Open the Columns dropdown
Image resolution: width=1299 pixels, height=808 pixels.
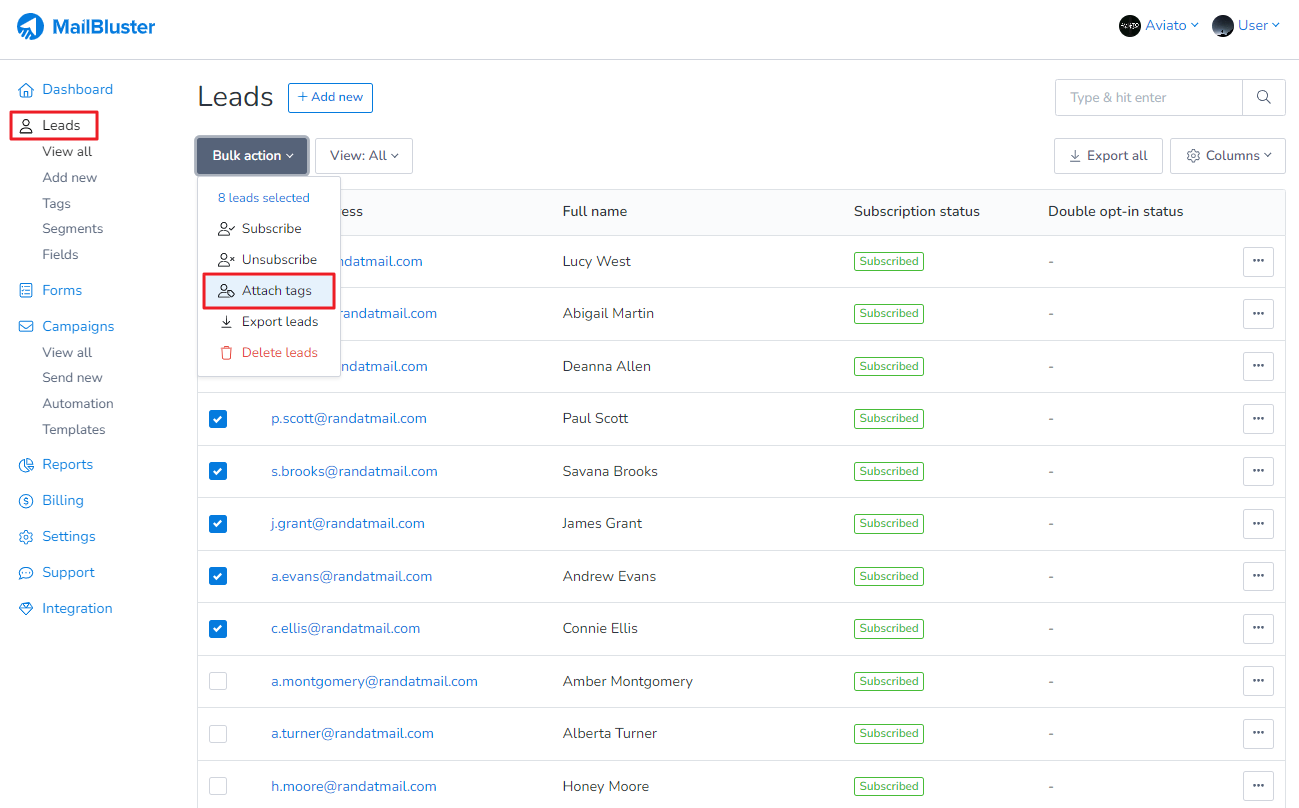click(x=1227, y=156)
